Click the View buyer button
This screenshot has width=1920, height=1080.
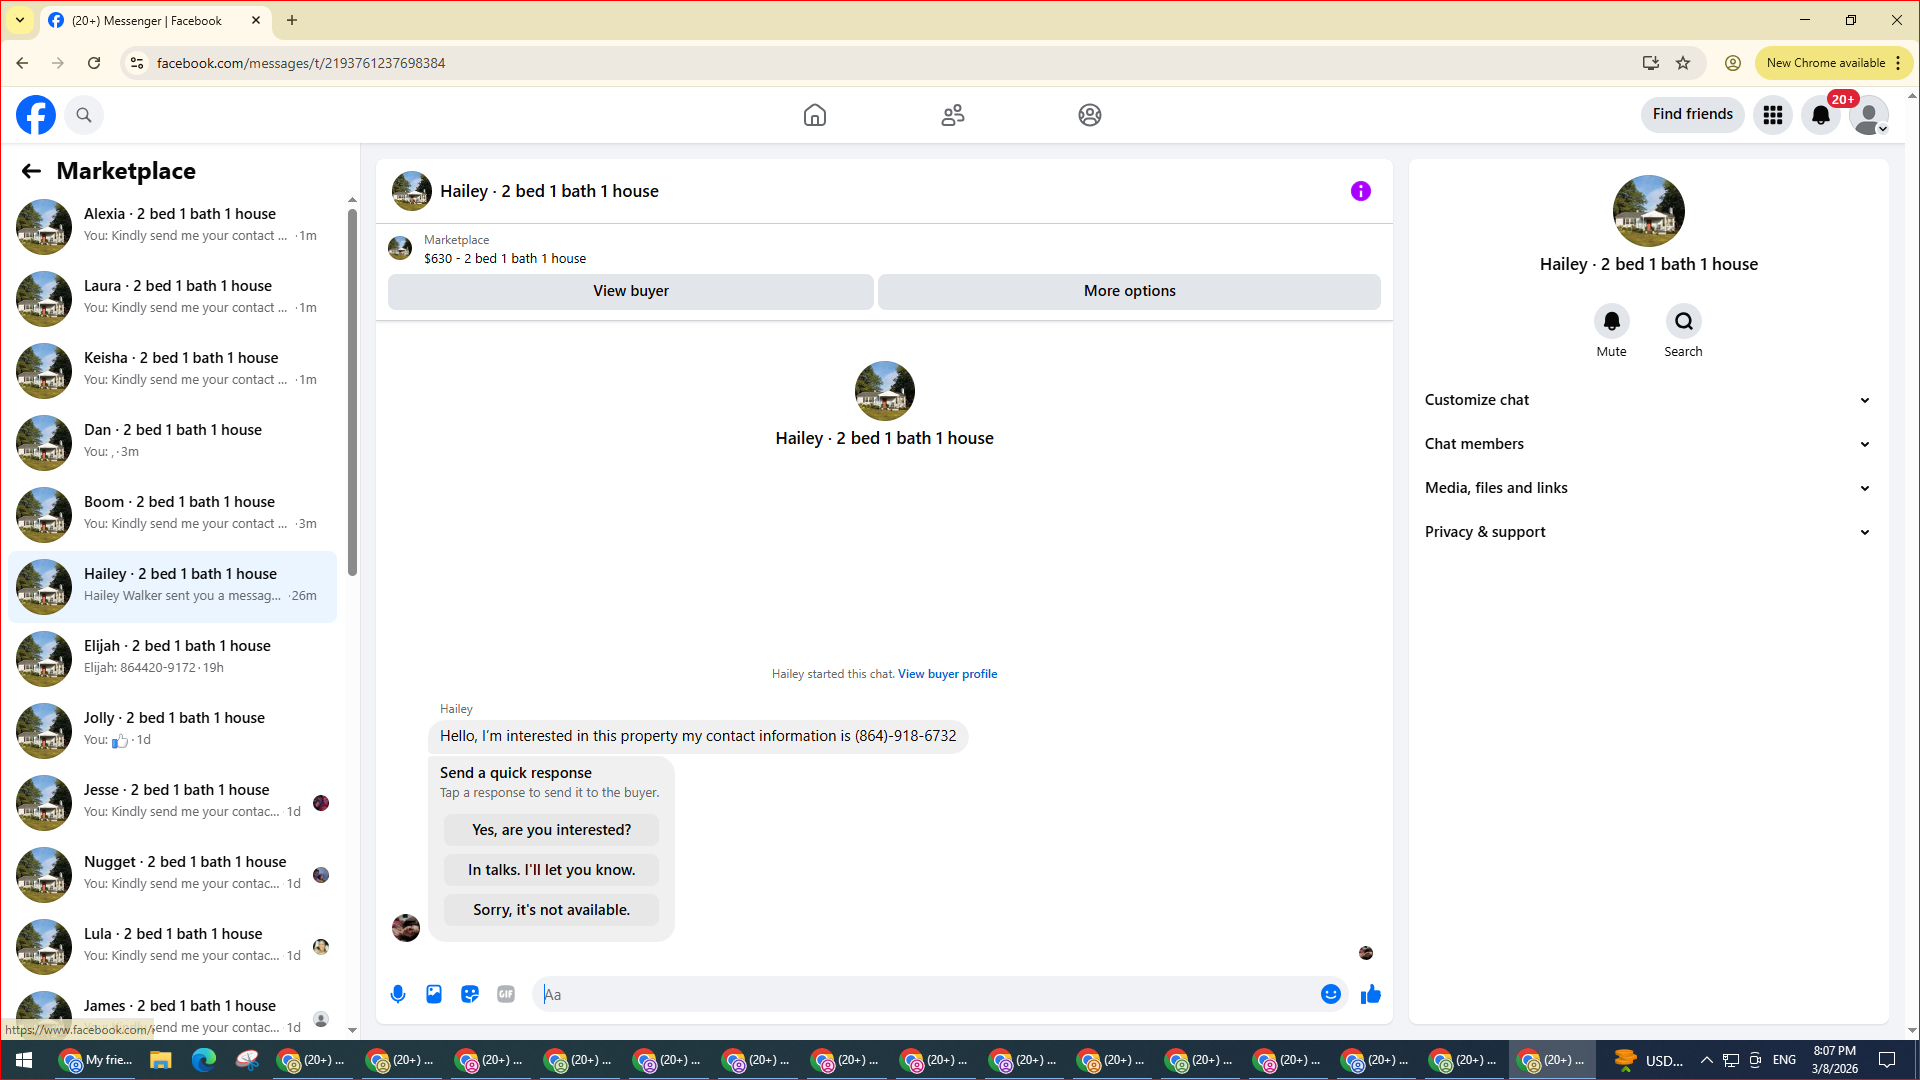click(x=630, y=291)
